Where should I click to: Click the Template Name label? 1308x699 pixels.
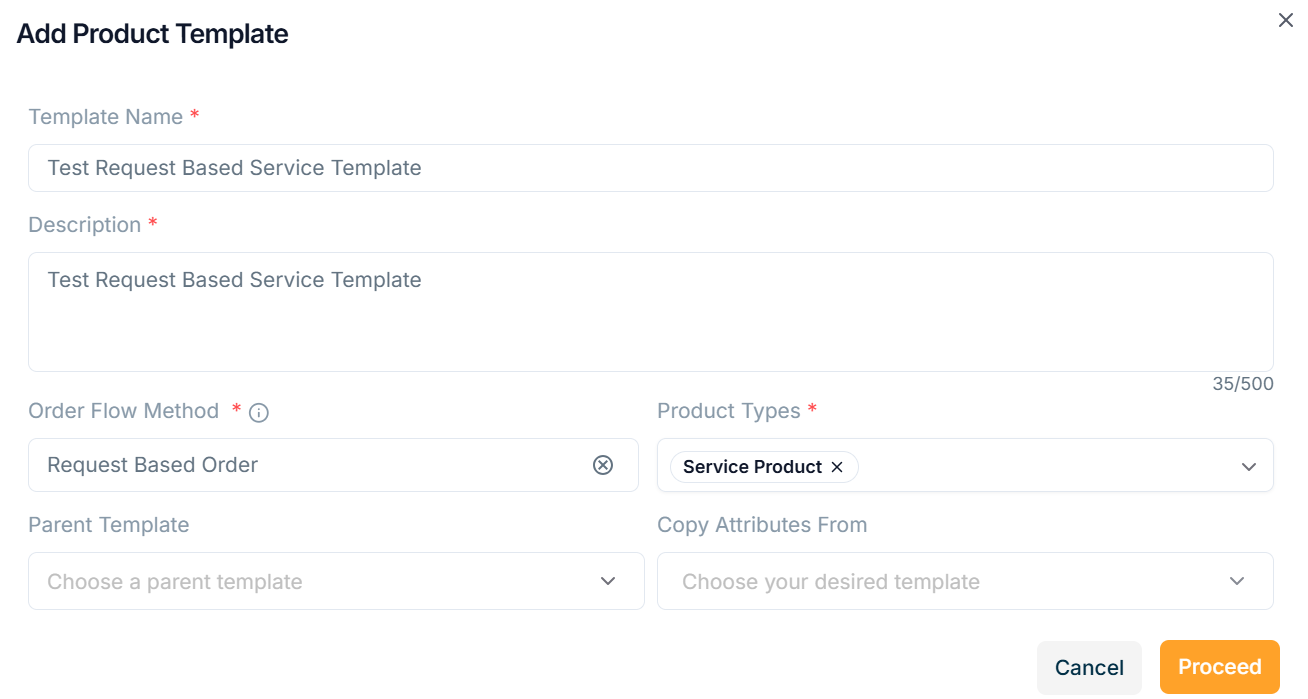[106, 117]
